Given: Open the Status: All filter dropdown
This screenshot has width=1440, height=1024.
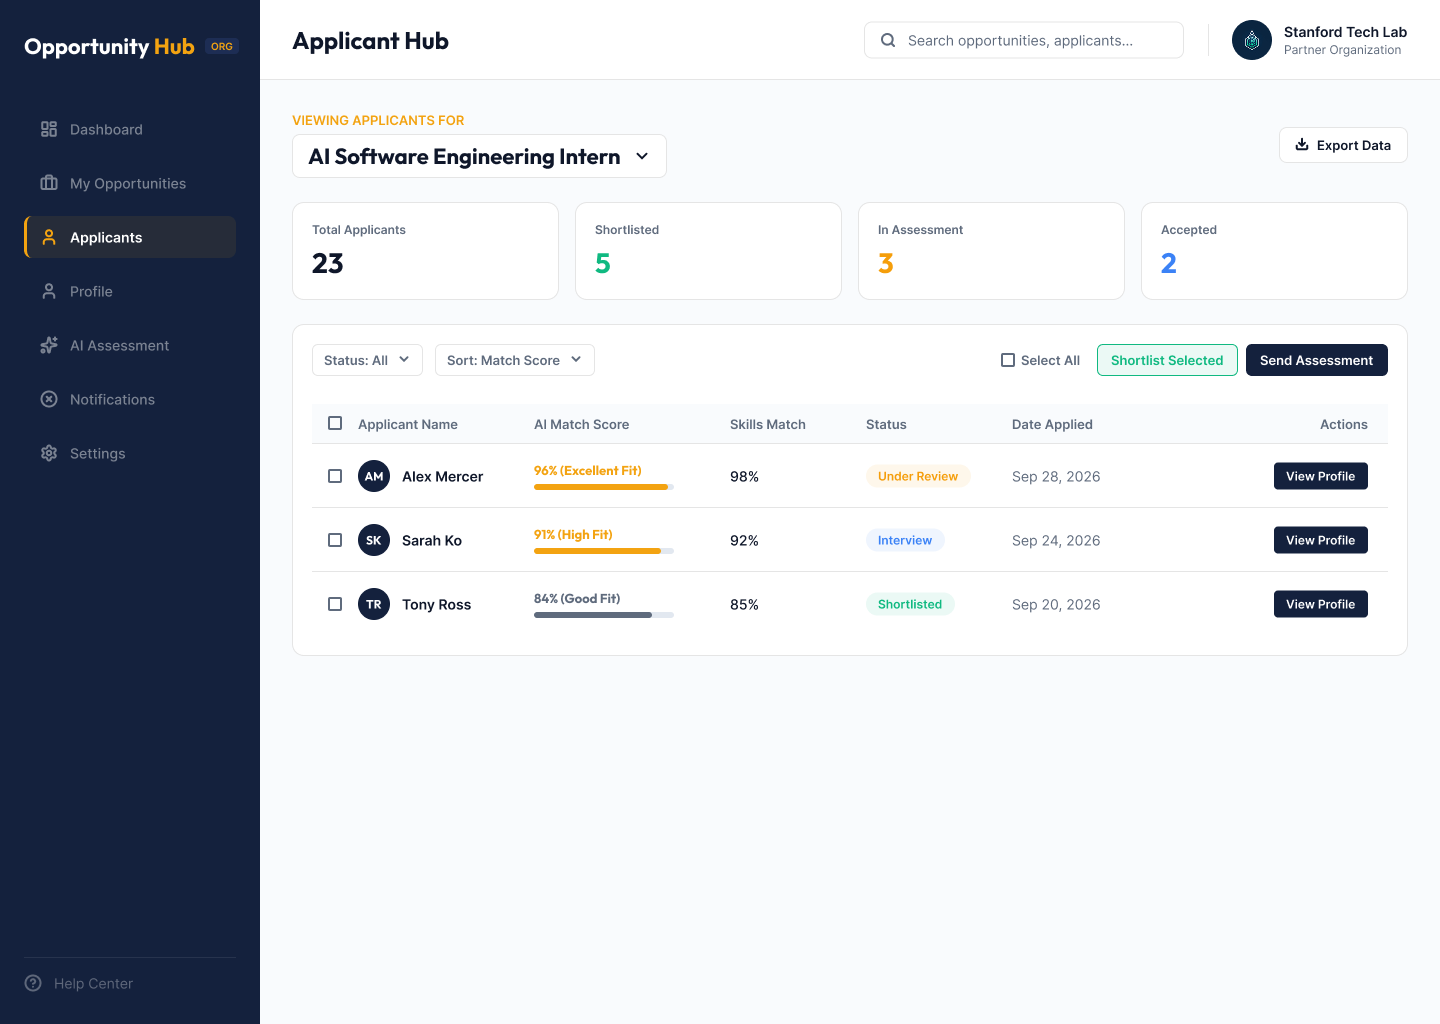Looking at the screenshot, I should pos(367,360).
